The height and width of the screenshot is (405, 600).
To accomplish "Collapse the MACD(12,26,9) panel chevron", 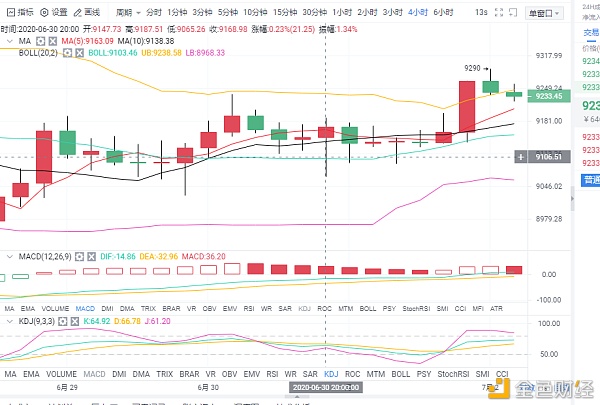I will 10,256.
